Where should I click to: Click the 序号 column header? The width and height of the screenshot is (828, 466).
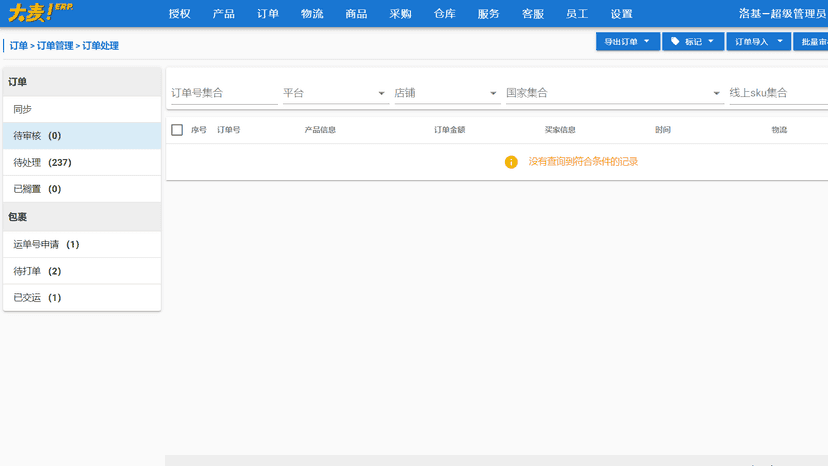coord(199,130)
